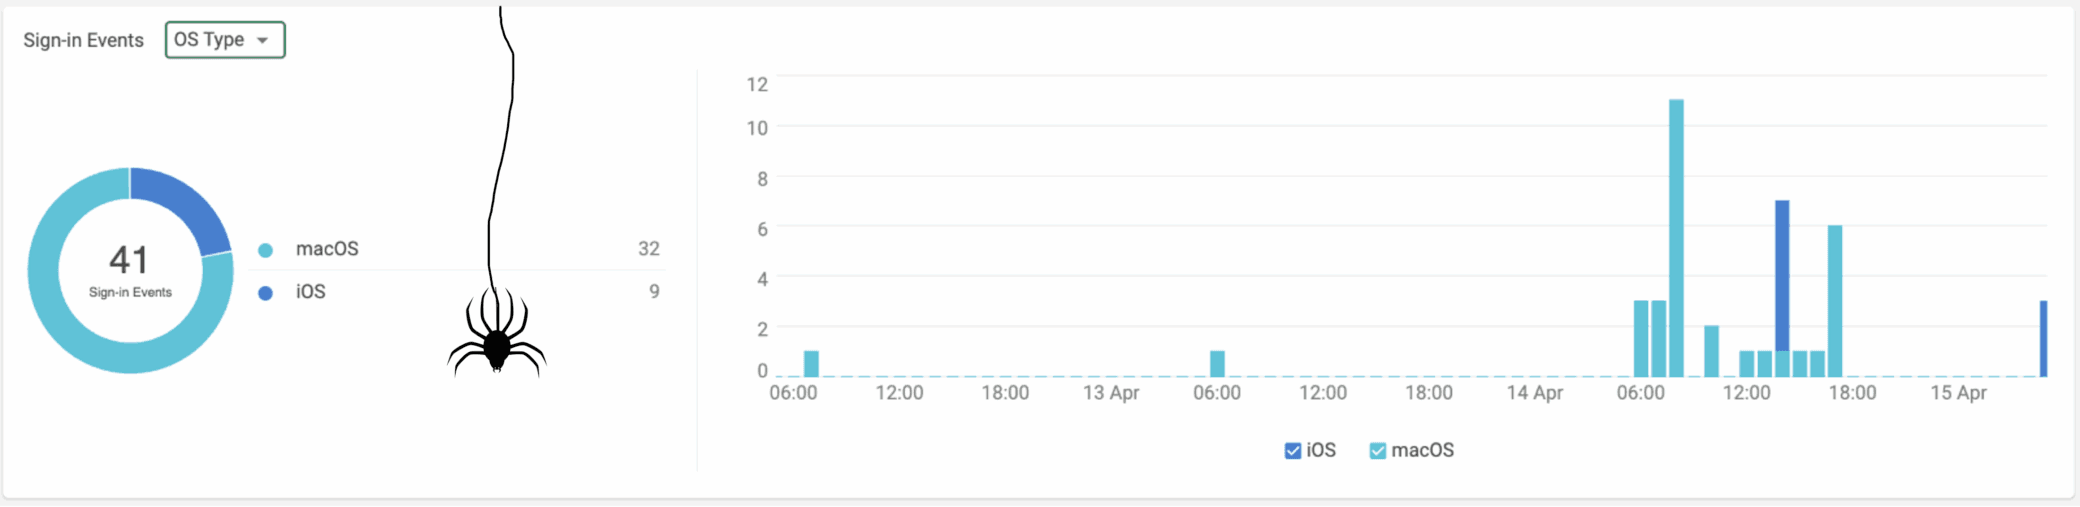Click the tall dark blue iOS bar

pyautogui.click(x=1782, y=275)
